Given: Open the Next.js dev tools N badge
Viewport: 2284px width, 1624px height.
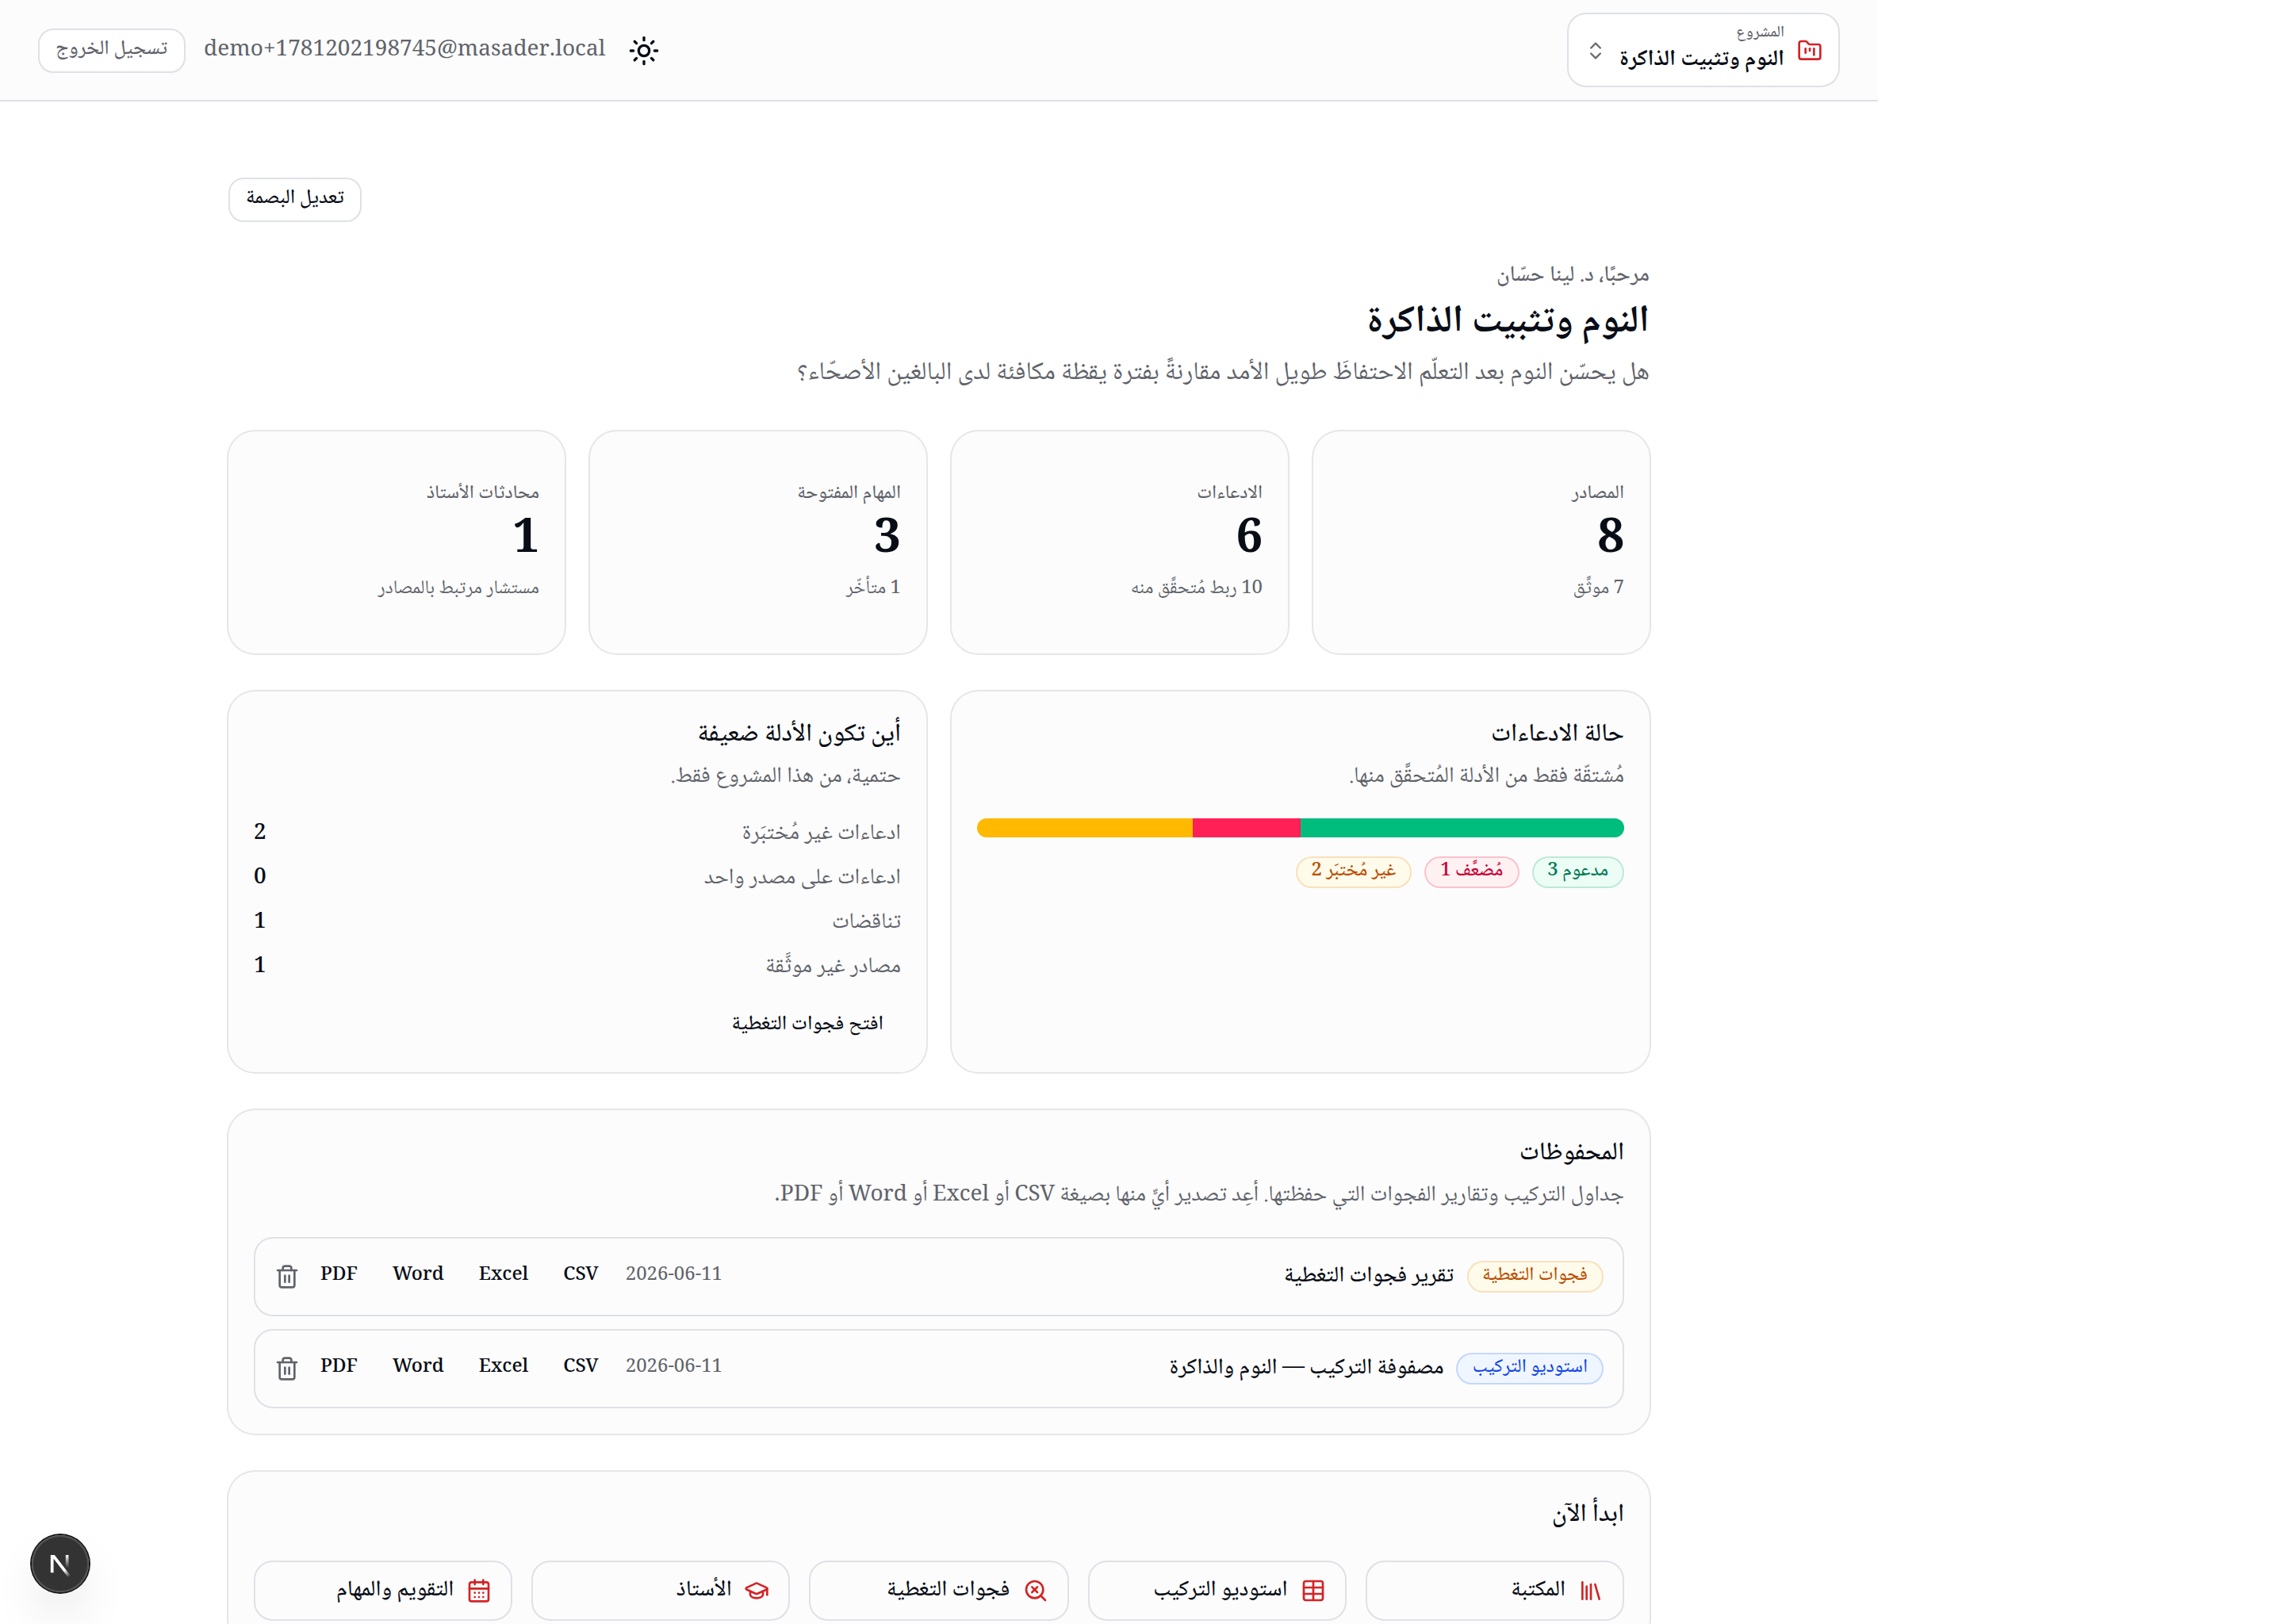Looking at the screenshot, I should [60, 1564].
